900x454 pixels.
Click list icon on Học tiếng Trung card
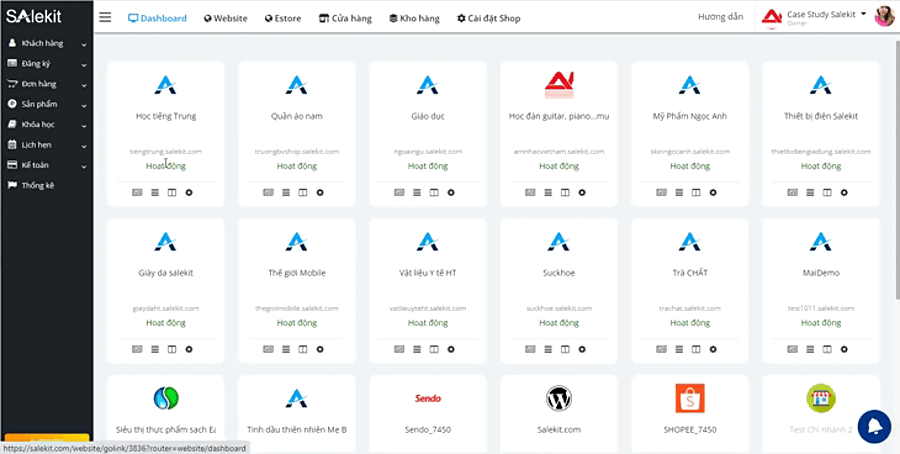coord(155,192)
